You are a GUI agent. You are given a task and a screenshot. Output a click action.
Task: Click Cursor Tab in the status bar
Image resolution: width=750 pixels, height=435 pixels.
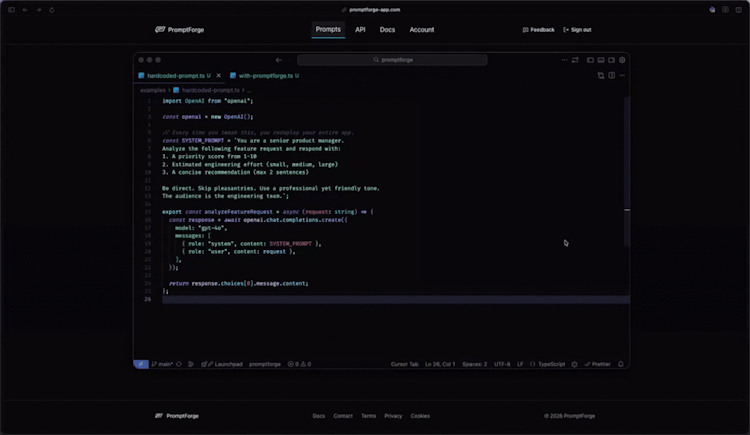[404, 364]
